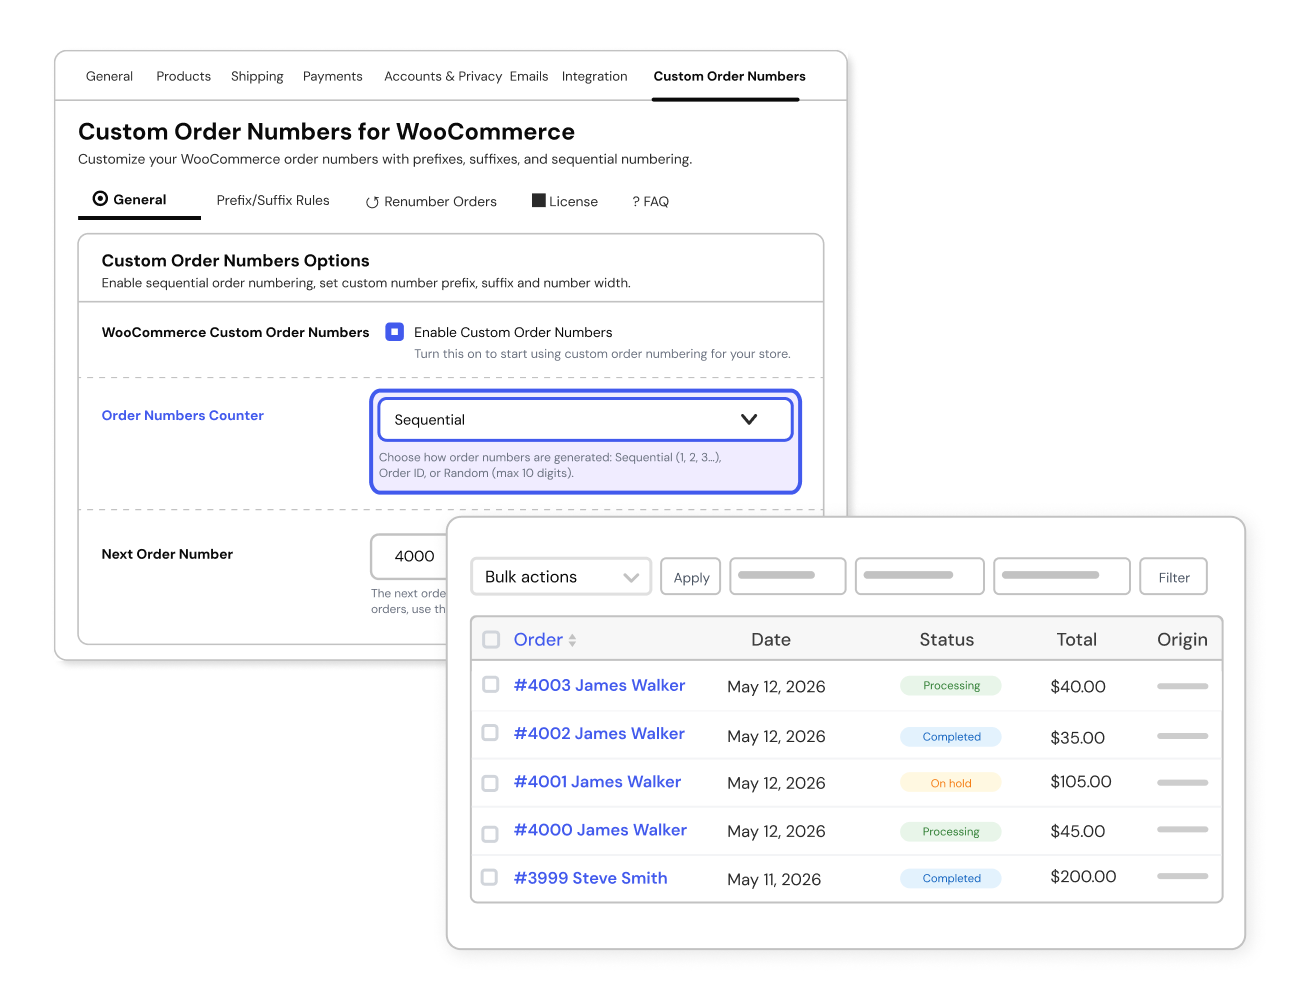Open the Bulk actions dropdown
The image size is (1300, 1000).
pos(561,577)
